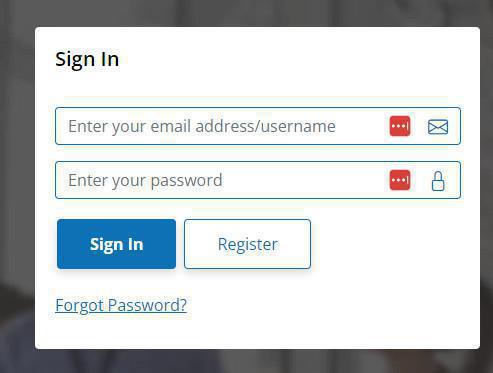Choose Register to create a new account

tap(247, 244)
